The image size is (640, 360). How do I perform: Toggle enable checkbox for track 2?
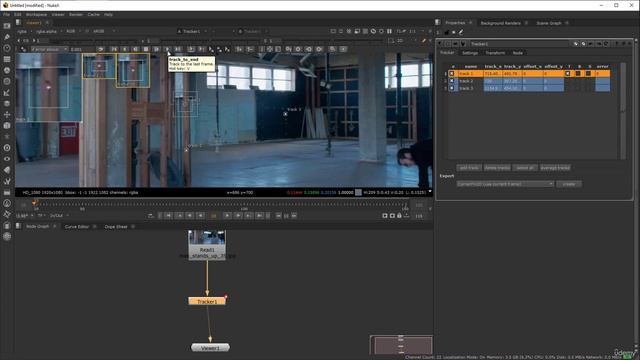pyautogui.click(x=451, y=81)
